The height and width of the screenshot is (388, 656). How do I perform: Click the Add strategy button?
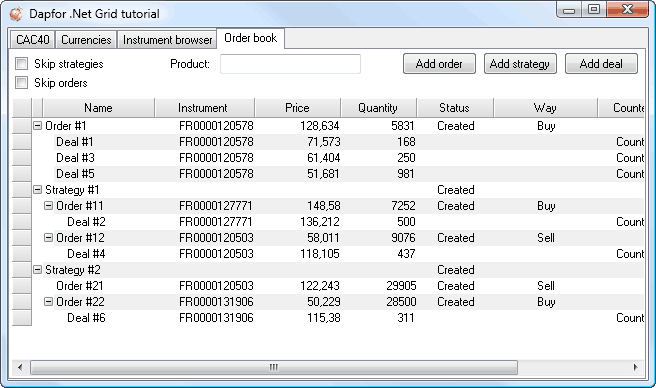[520, 64]
